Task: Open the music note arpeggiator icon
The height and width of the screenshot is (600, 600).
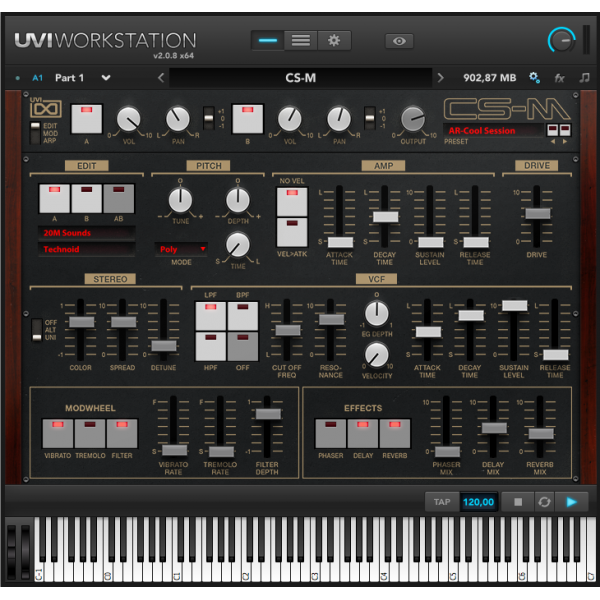Action: [584, 78]
